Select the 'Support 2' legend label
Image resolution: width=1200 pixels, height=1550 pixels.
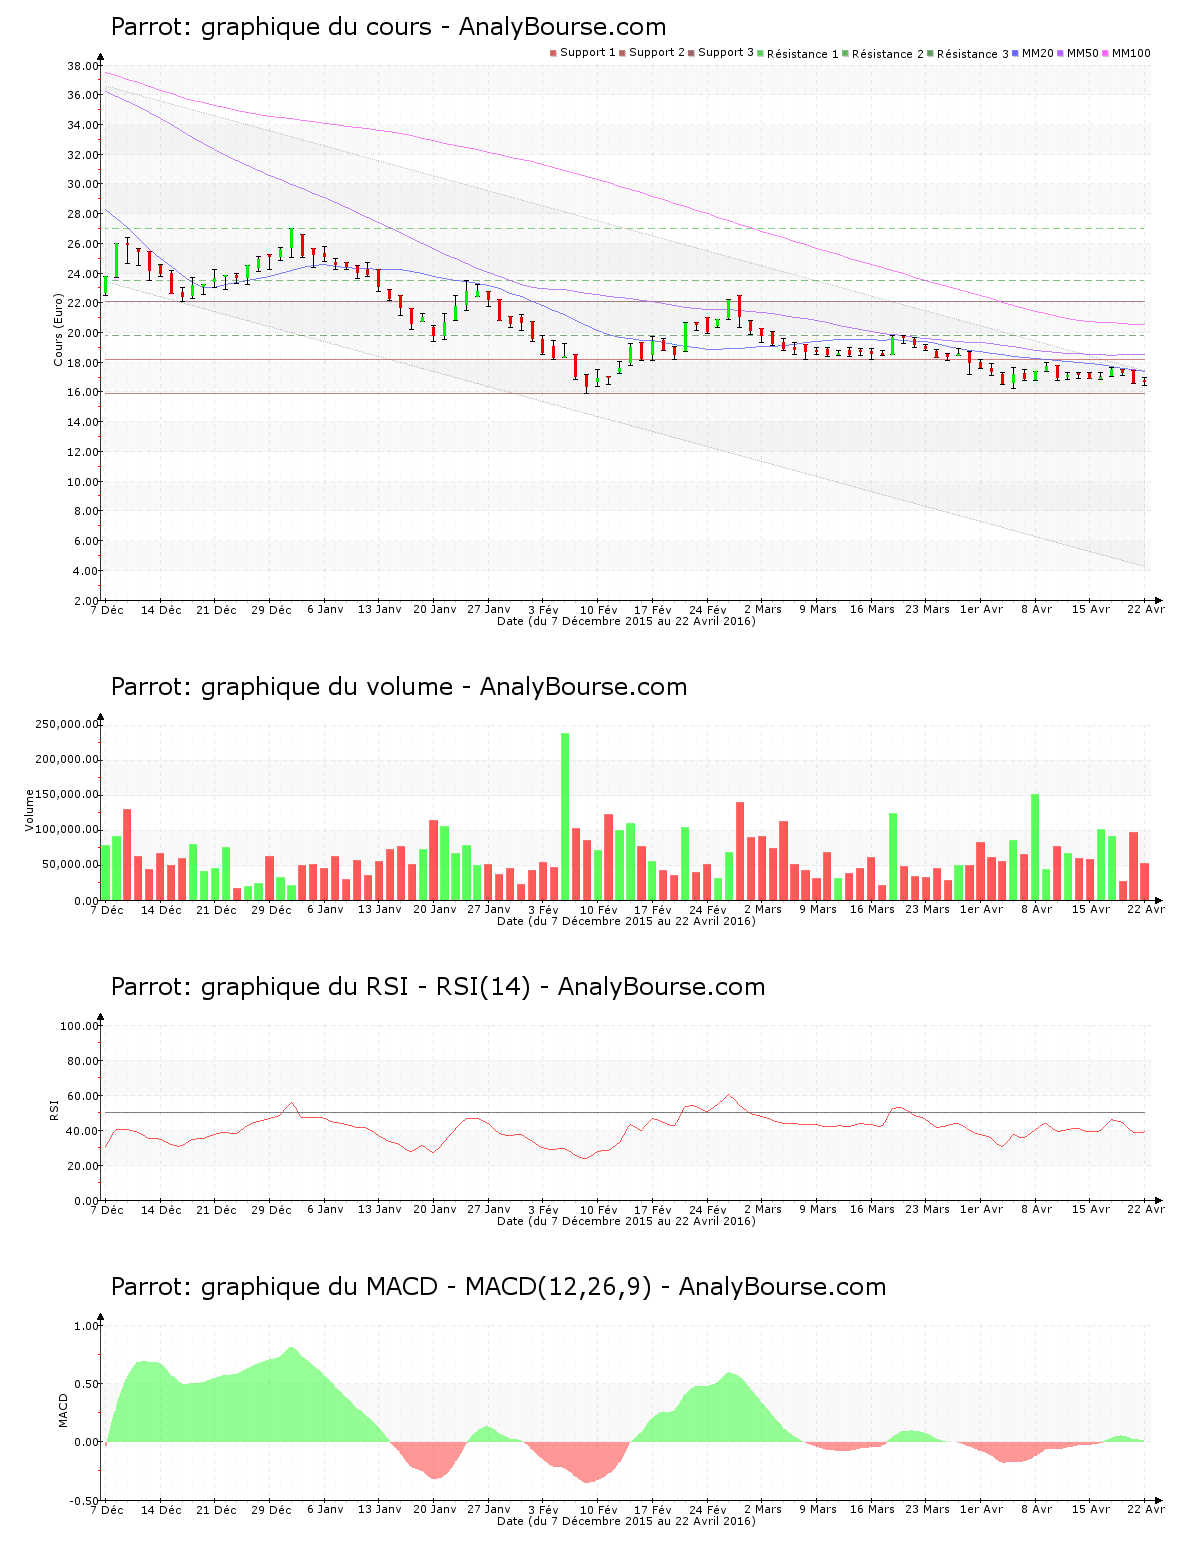coord(657,52)
